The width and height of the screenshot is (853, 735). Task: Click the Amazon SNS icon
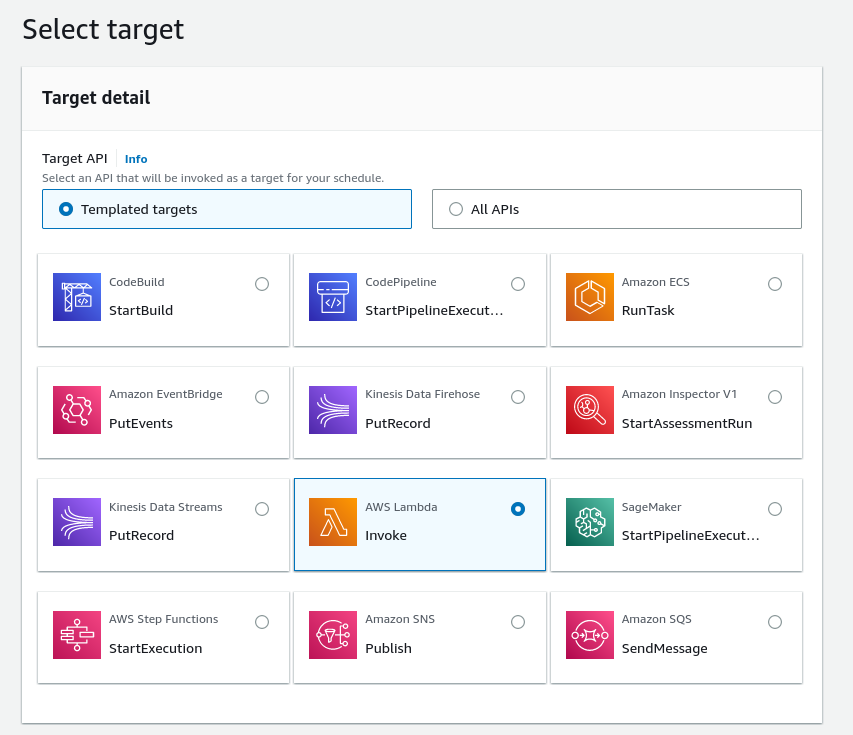coord(333,635)
